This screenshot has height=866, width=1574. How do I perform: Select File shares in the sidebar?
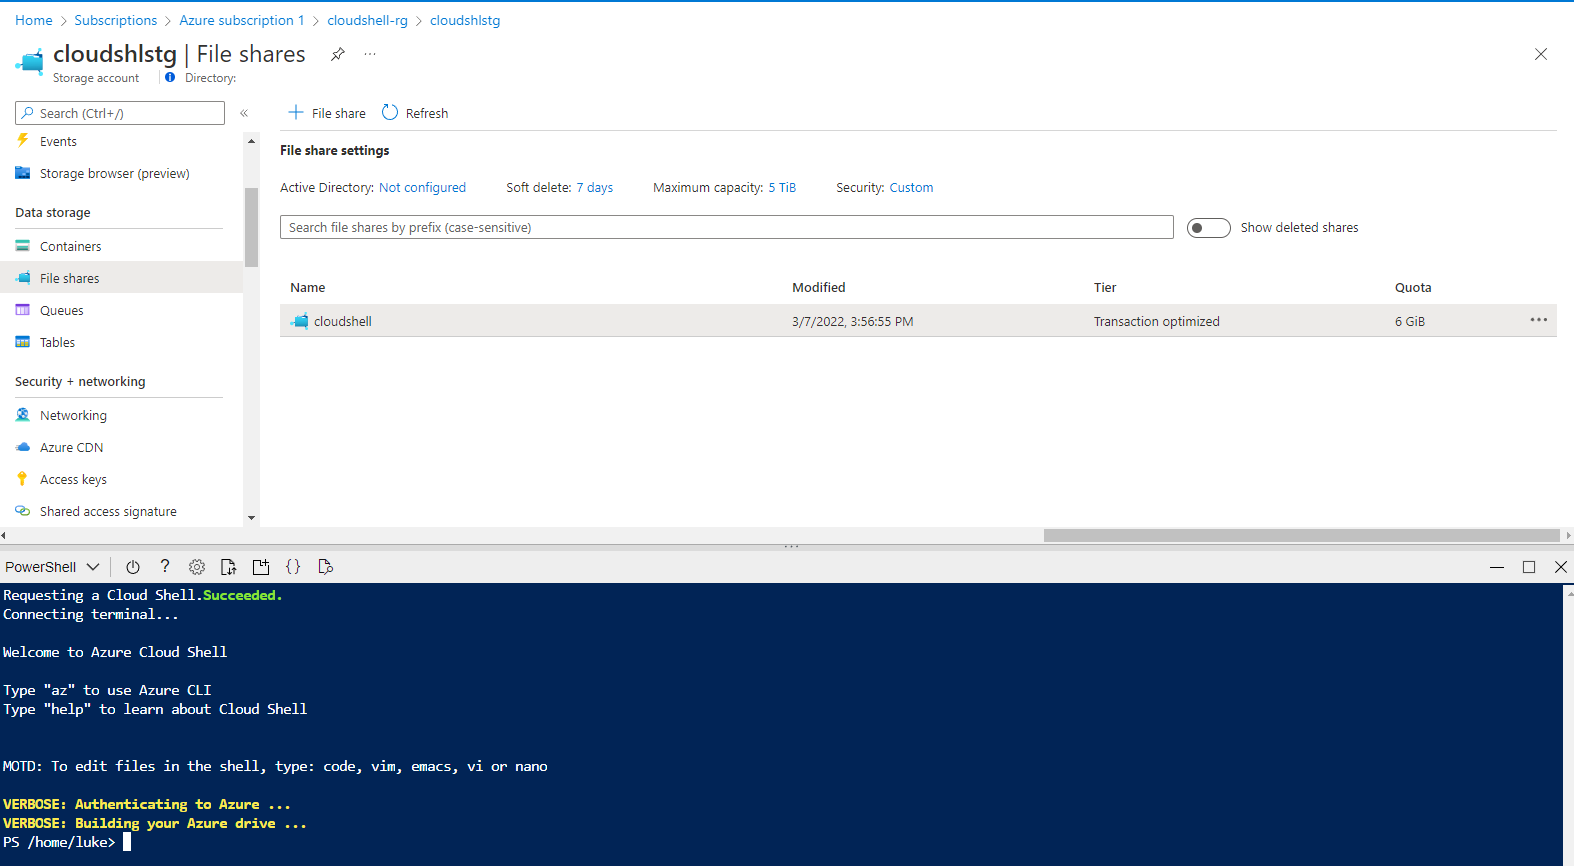(x=122, y=278)
